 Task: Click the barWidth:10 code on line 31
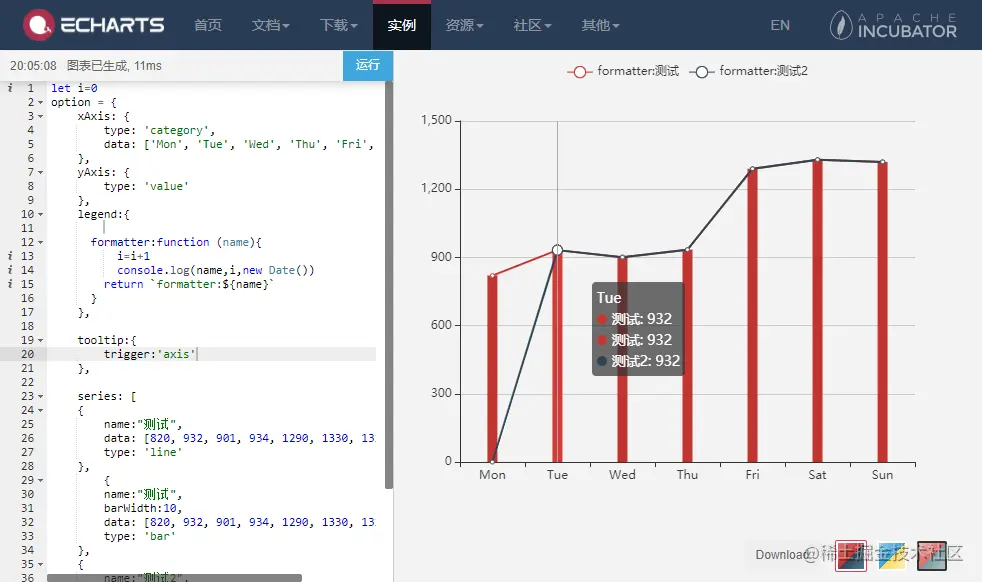click(x=143, y=508)
